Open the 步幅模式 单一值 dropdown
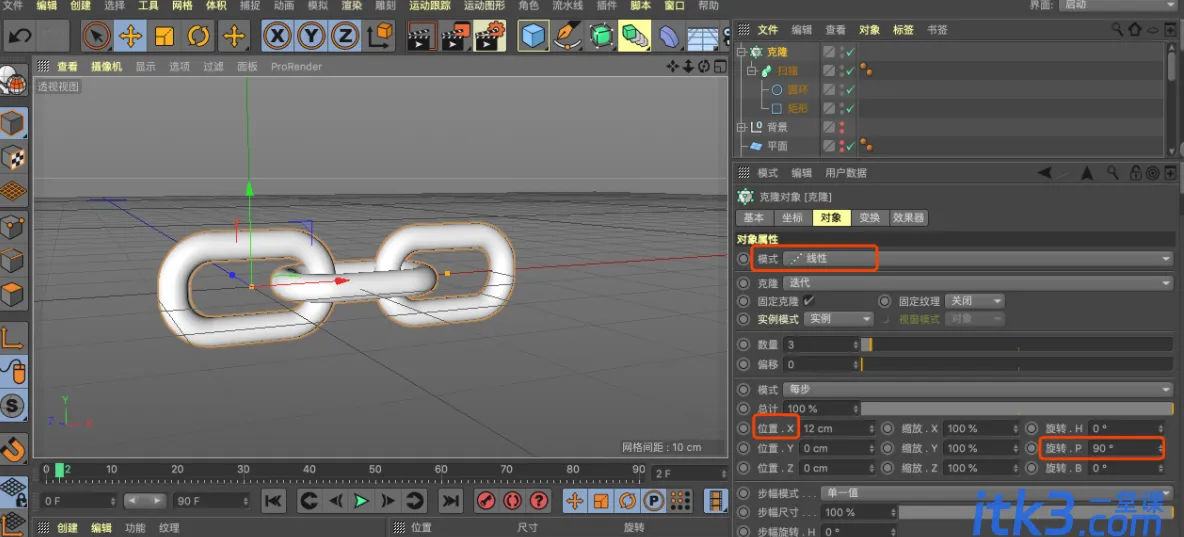Screen dimensions: 1184x537 997,492
